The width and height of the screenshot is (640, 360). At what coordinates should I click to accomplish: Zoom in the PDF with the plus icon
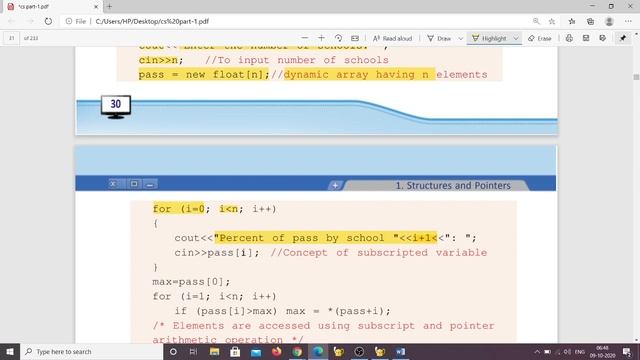click(x=321, y=38)
